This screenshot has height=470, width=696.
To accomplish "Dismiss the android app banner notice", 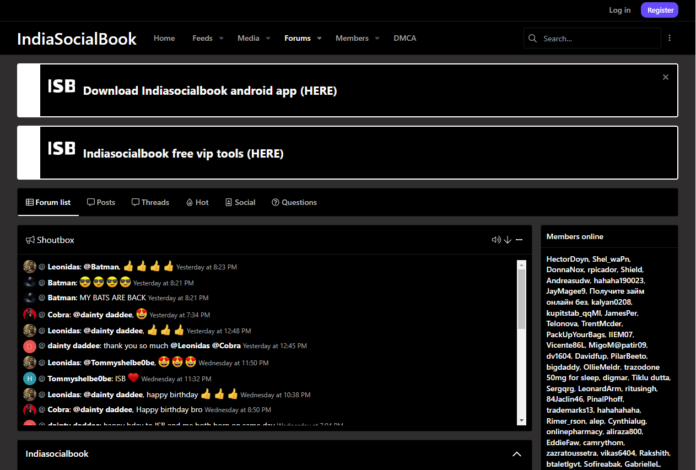I will tap(665, 77).
